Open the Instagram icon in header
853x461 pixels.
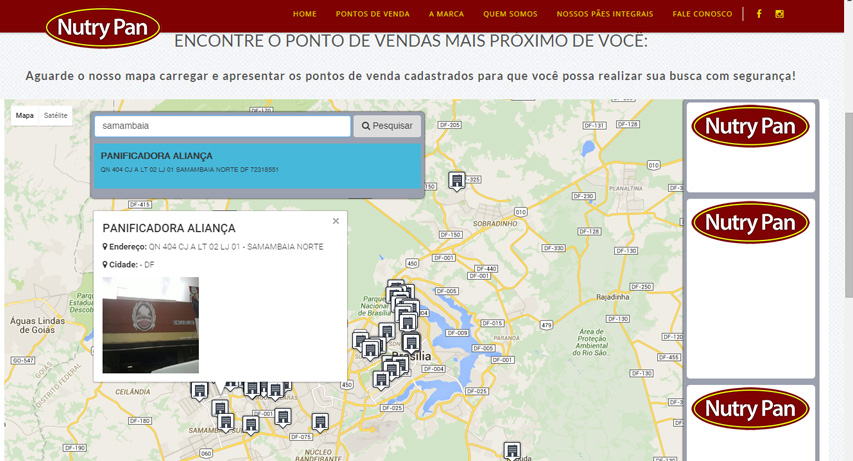780,14
